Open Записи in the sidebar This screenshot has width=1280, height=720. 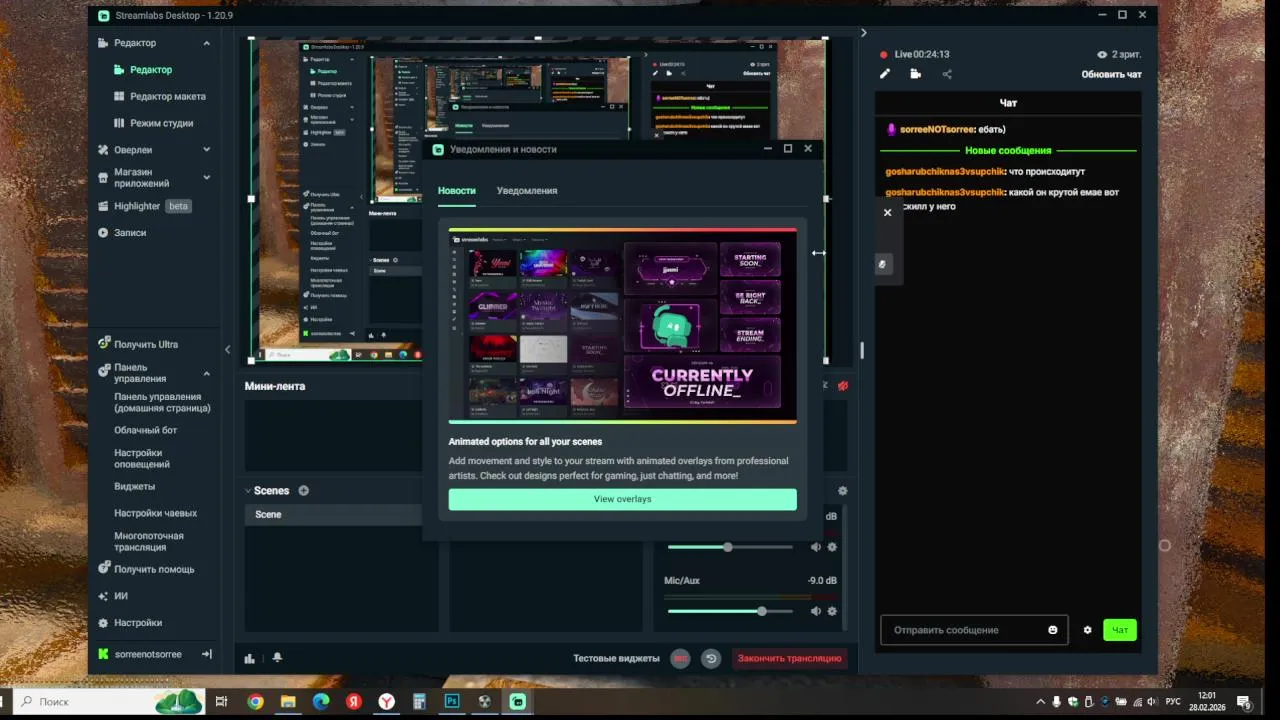[130, 233]
